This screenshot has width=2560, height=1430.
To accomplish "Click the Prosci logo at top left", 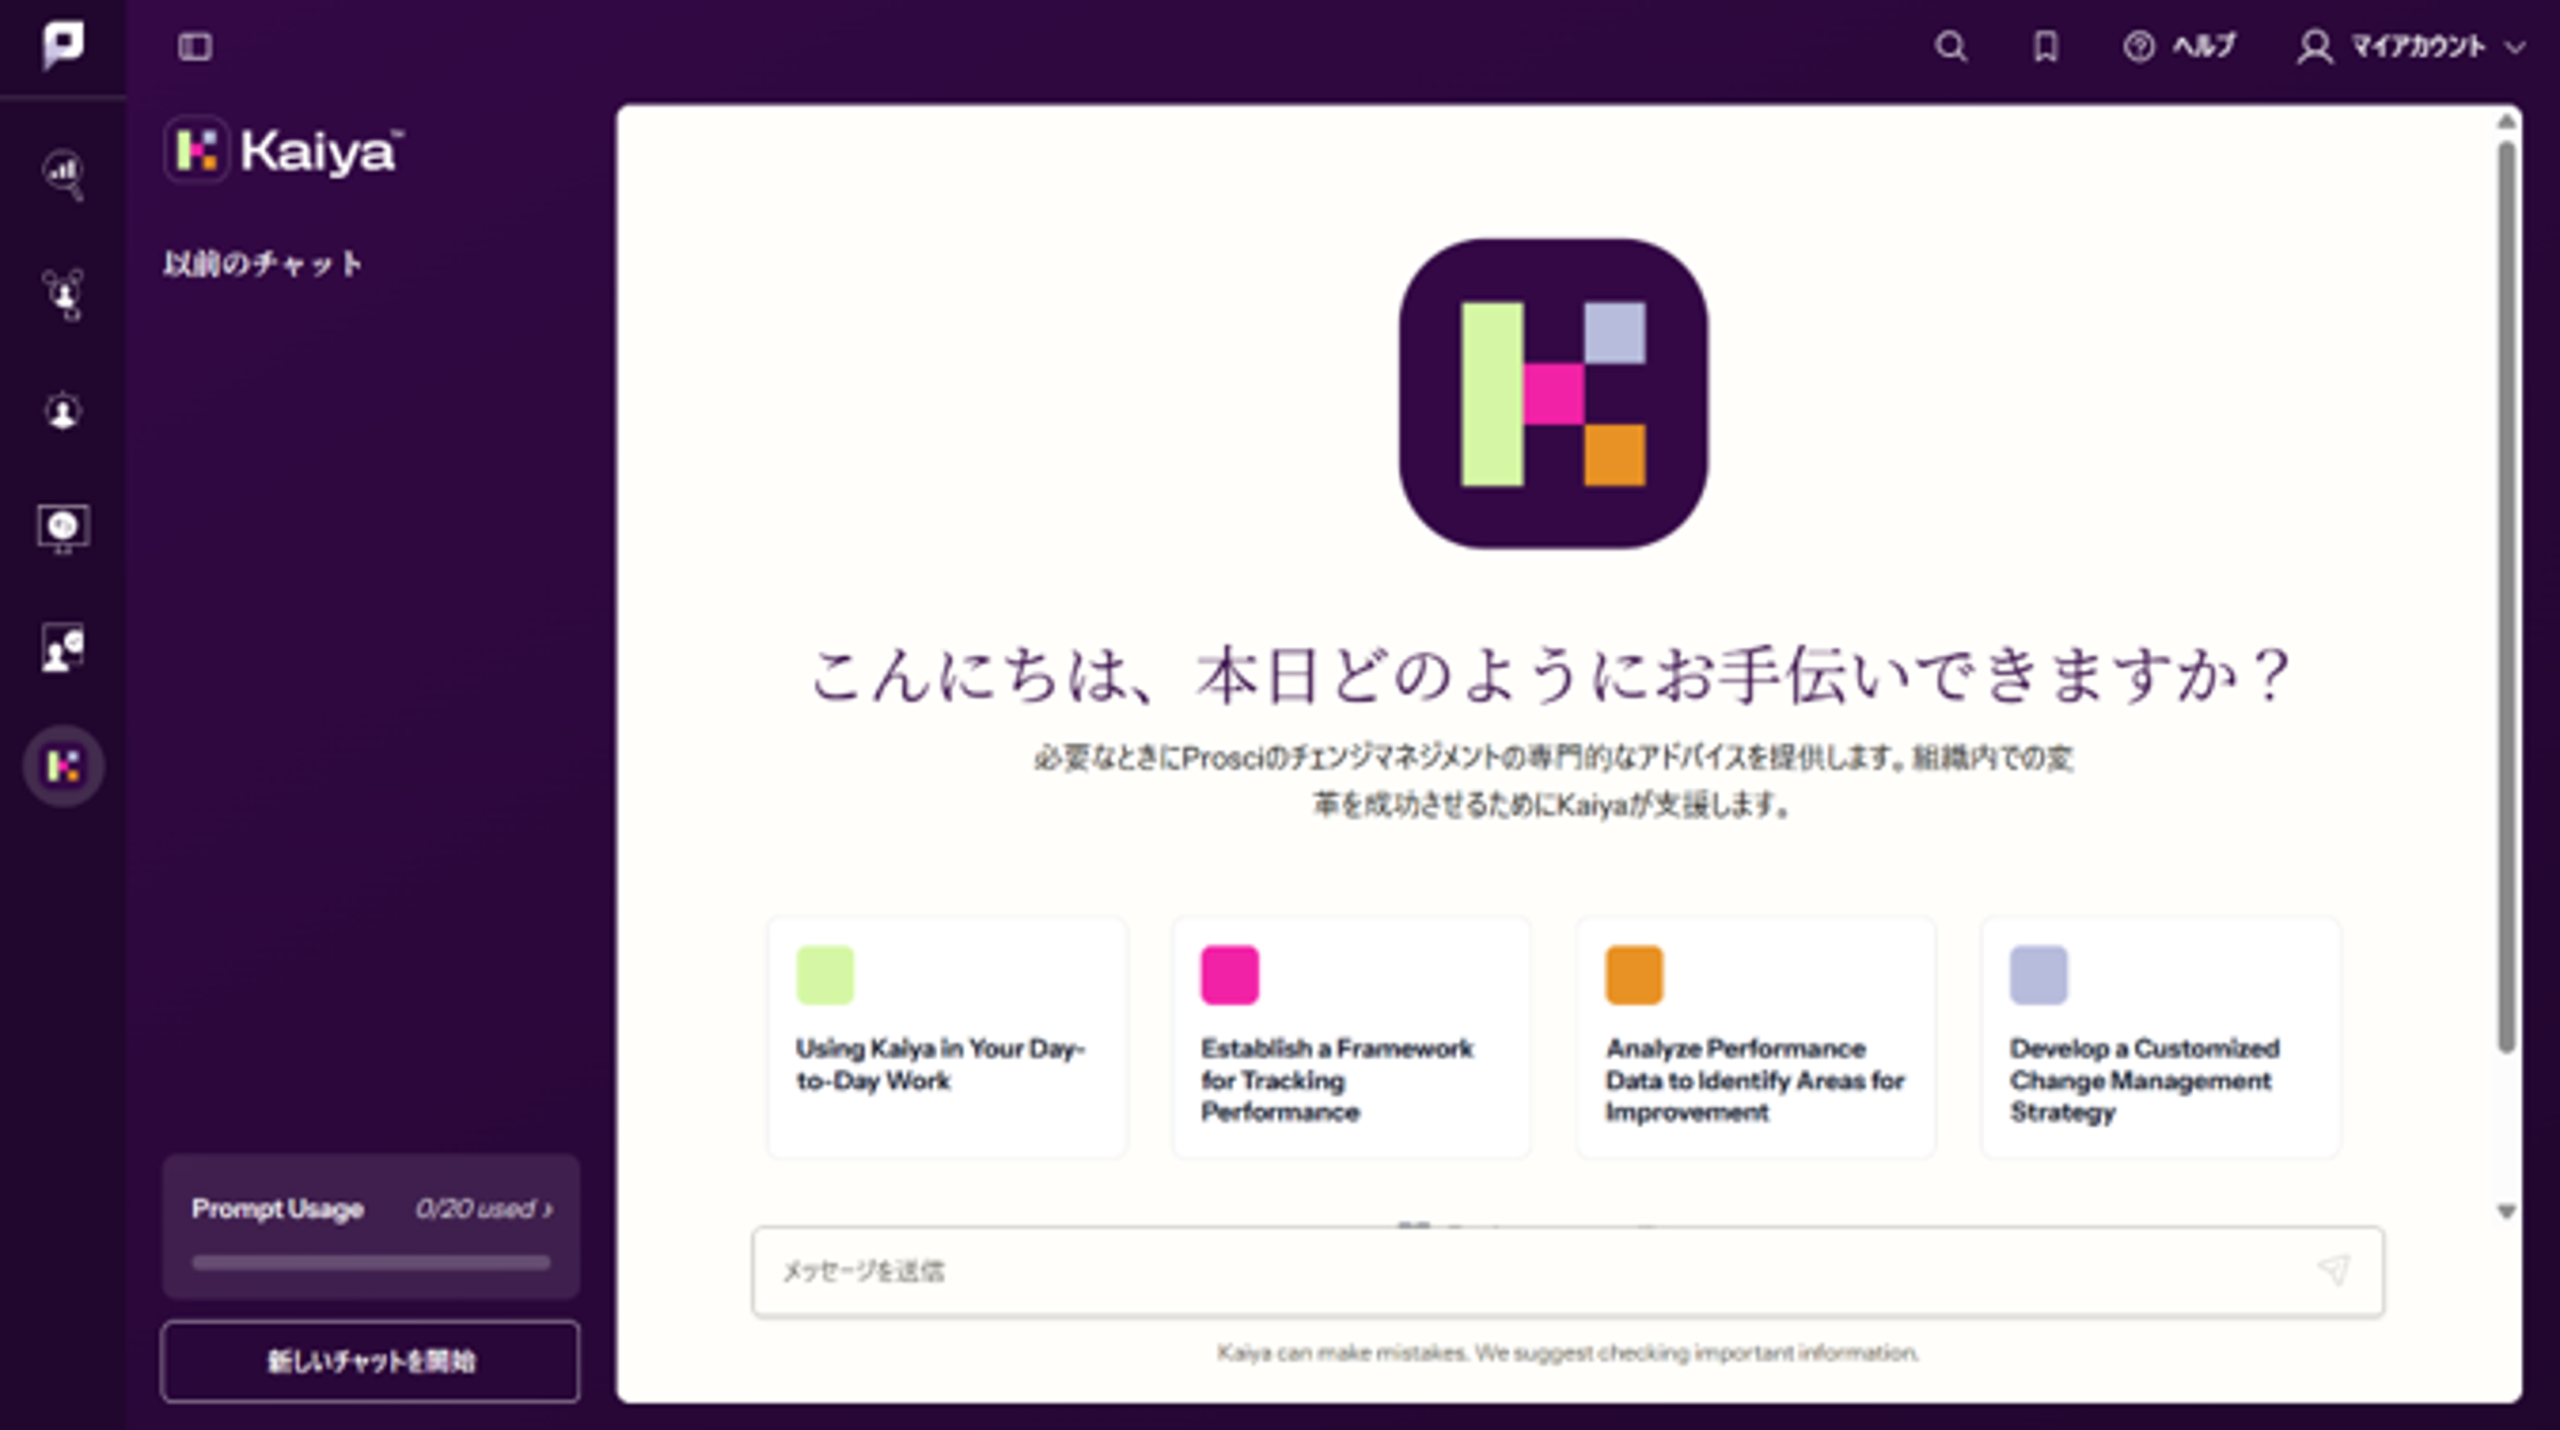I will [x=63, y=45].
